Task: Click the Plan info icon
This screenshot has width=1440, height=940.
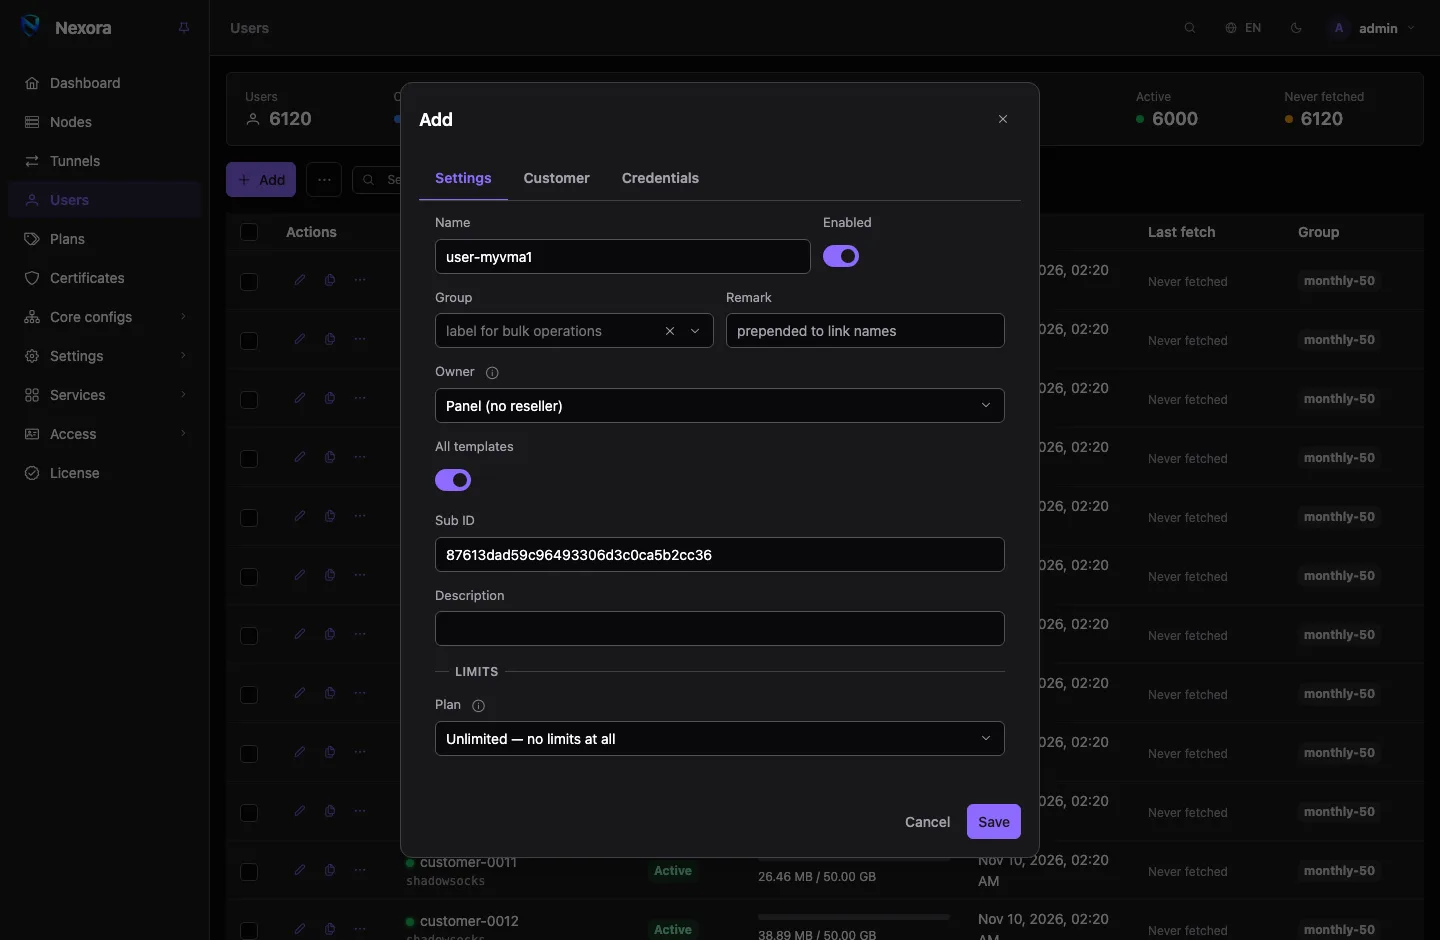Action: [478, 705]
